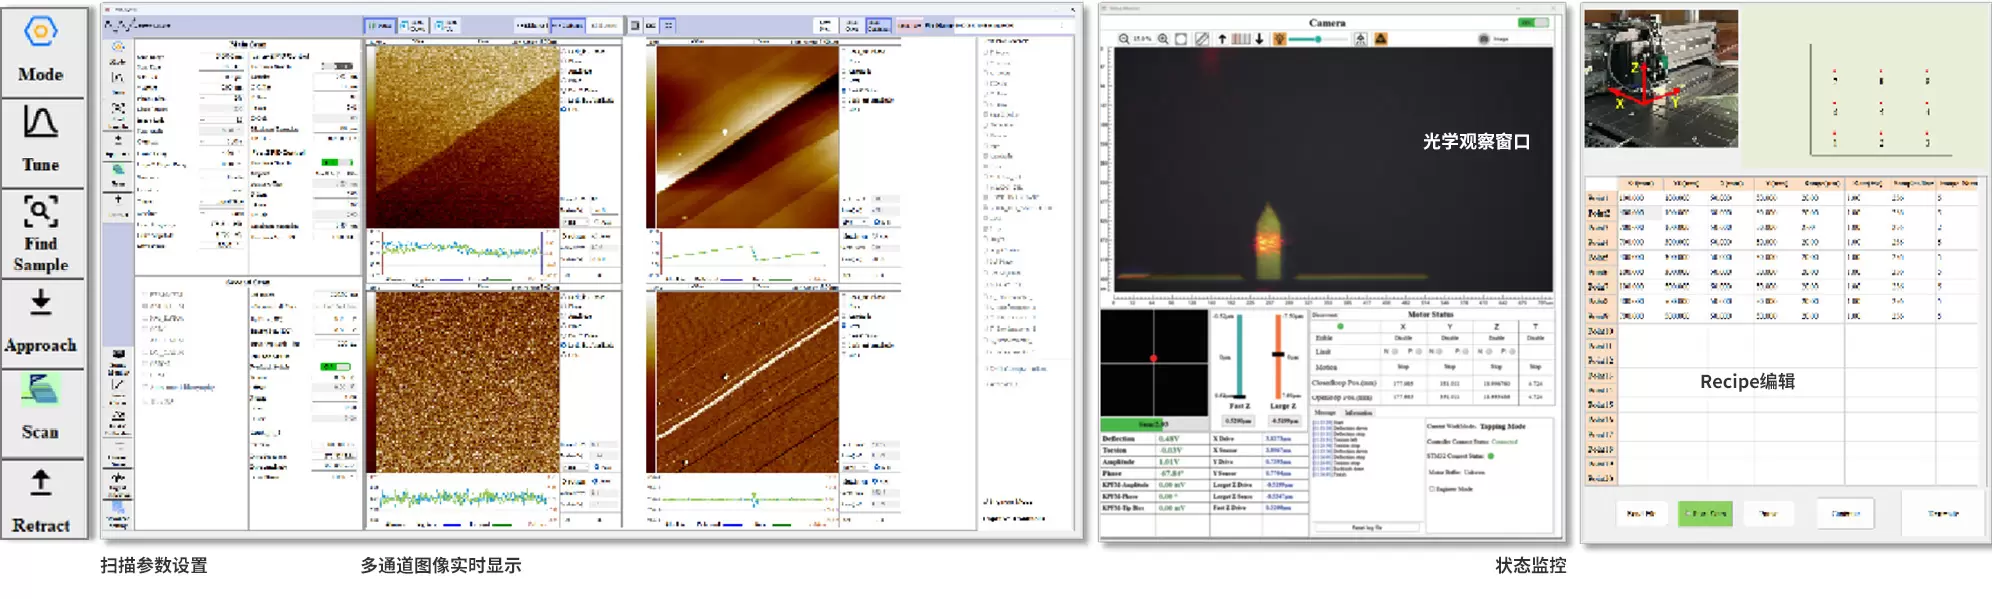Image resolution: width=1992 pixels, height=599 pixels.
Task: Adjust the camera brightness slider
Action: coord(1318,39)
